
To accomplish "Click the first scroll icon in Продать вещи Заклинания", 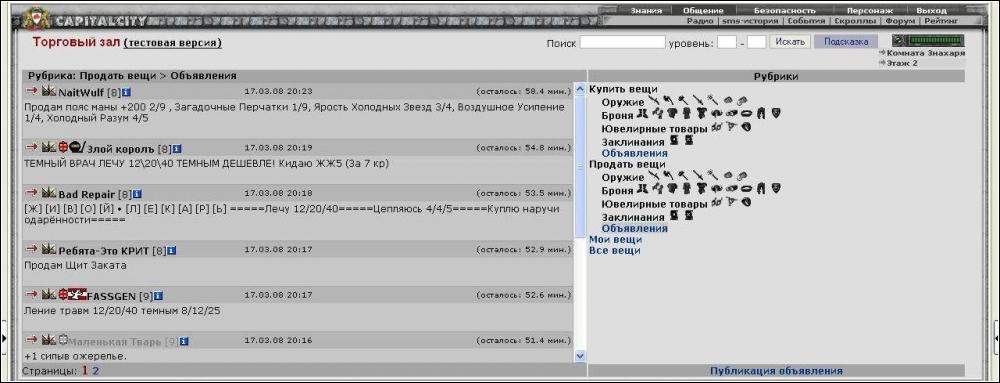I will click(675, 215).
